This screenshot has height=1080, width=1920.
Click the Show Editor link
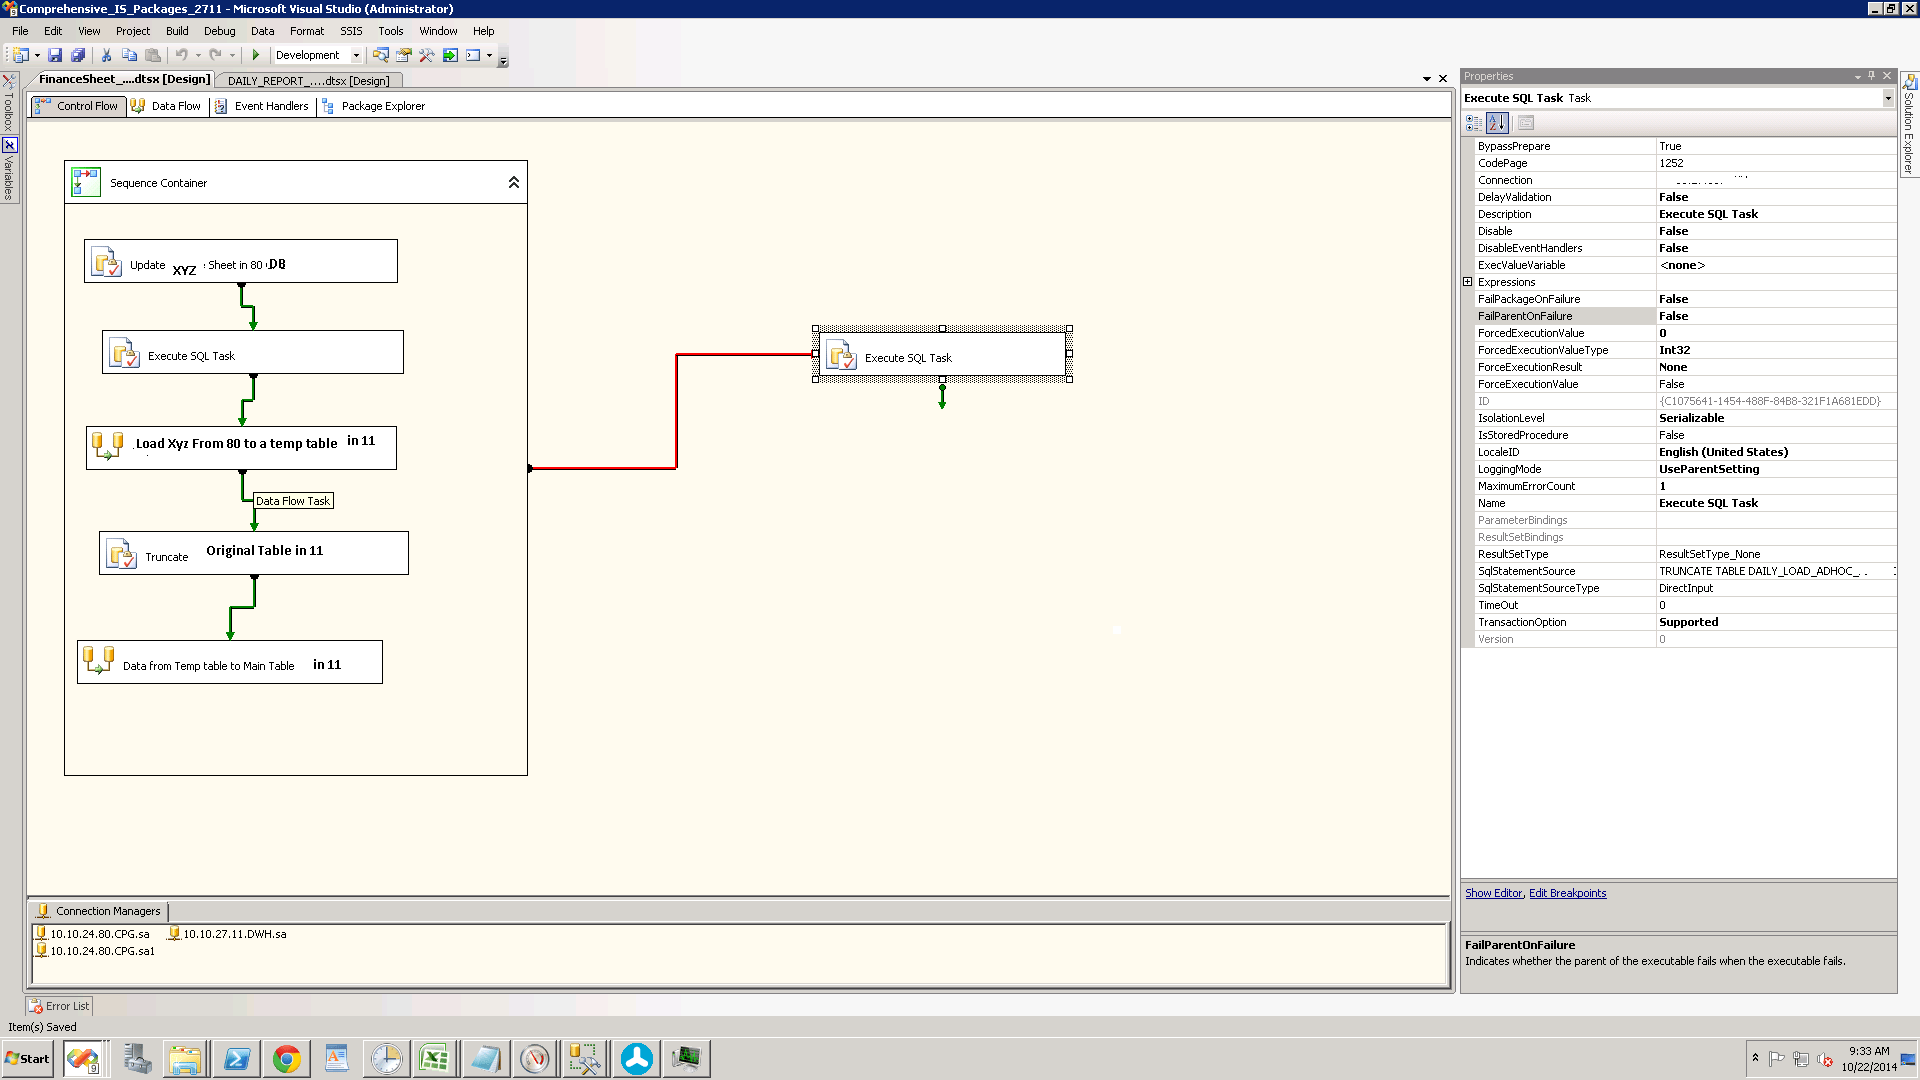click(x=1493, y=893)
